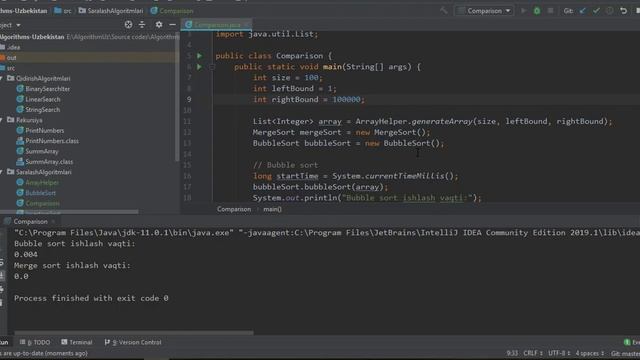Click the line separator CRLF in status bar
This screenshot has width=640, height=360.
(532, 353)
